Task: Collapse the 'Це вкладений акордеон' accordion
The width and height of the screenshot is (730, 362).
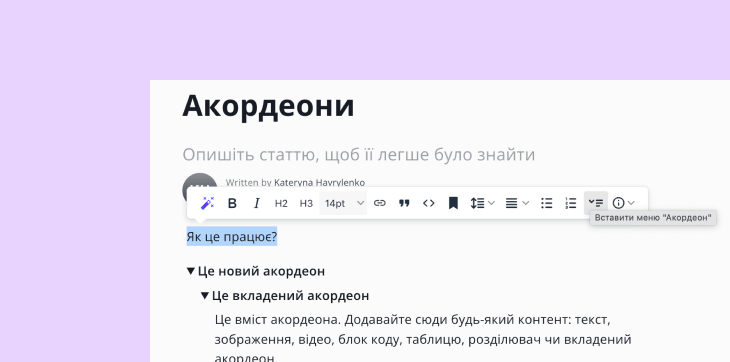Action: tap(204, 295)
